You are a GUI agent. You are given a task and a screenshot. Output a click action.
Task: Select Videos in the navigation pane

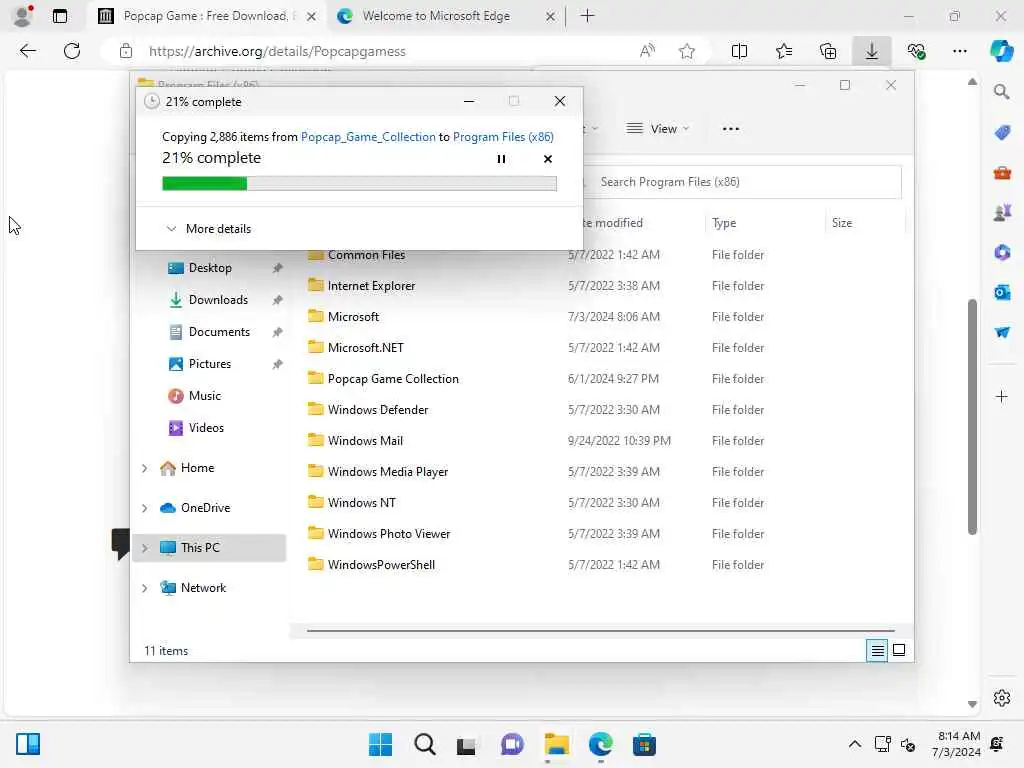pos(206,428)
